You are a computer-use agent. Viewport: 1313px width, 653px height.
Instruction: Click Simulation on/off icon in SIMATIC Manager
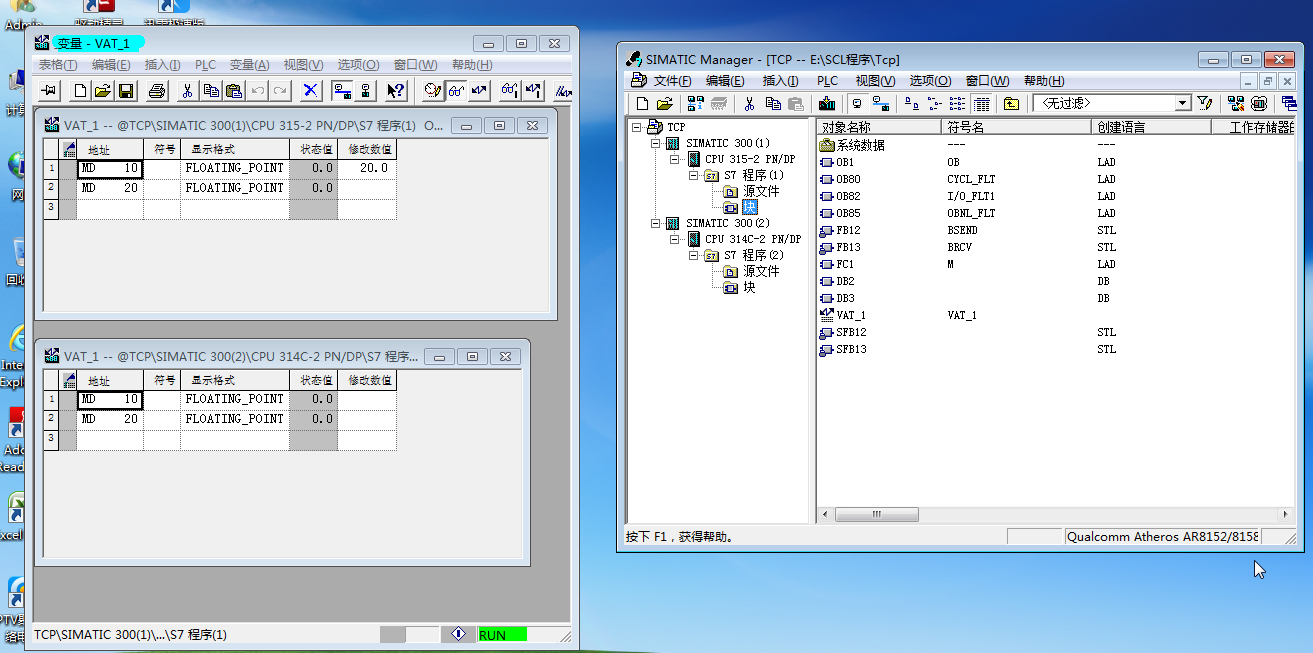coord(1258,103)
